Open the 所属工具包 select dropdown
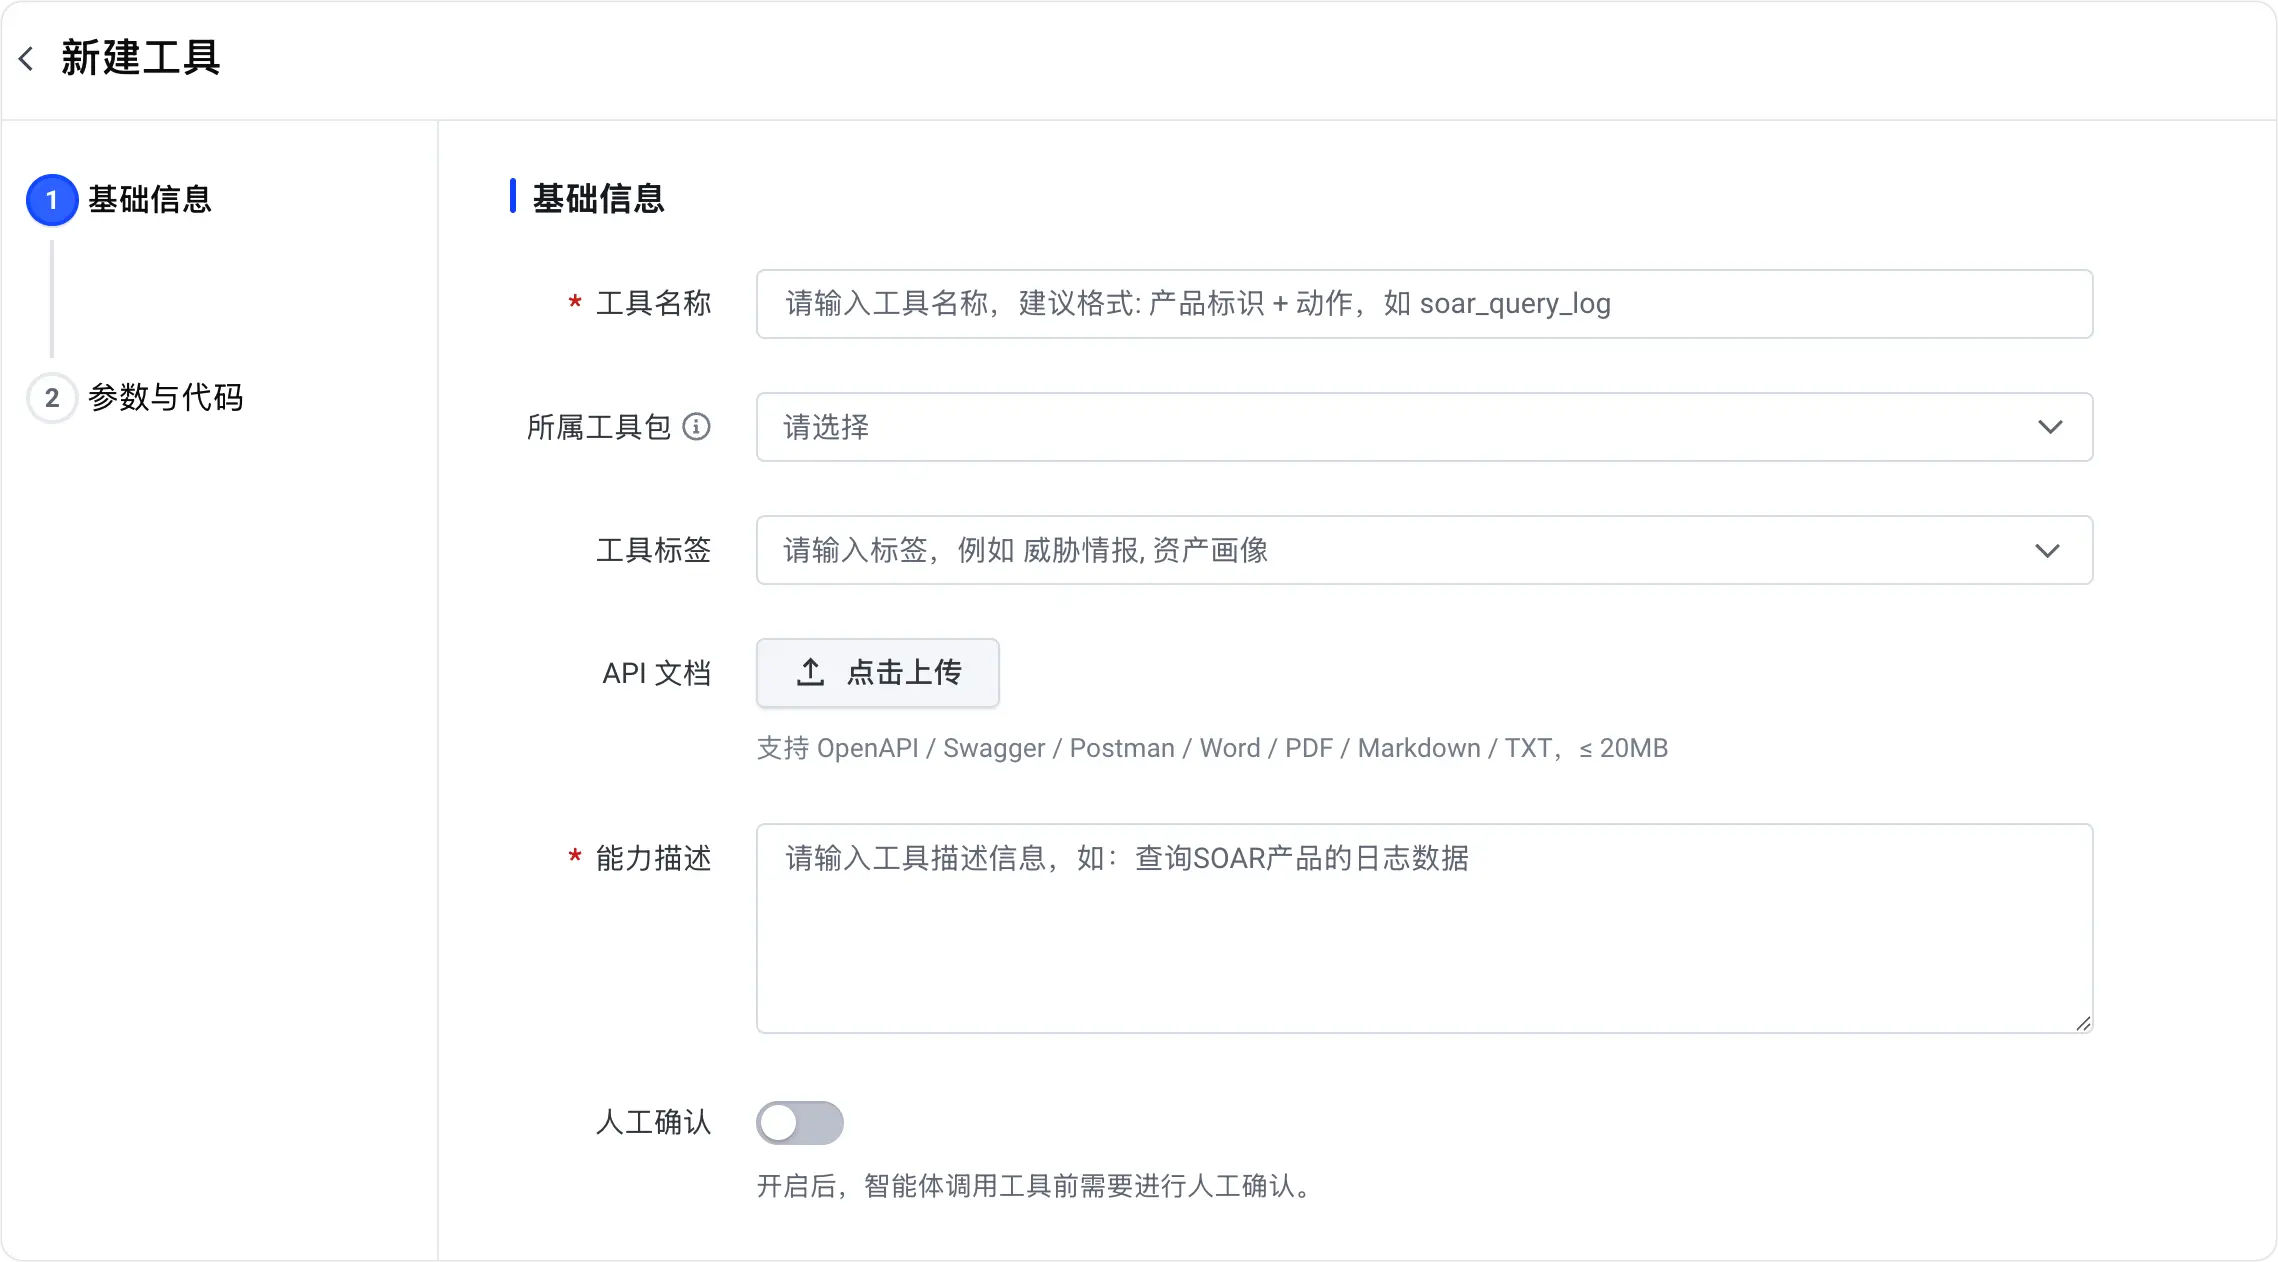This screenshot has width=2278, height=1262. (x=1424, y=427)
